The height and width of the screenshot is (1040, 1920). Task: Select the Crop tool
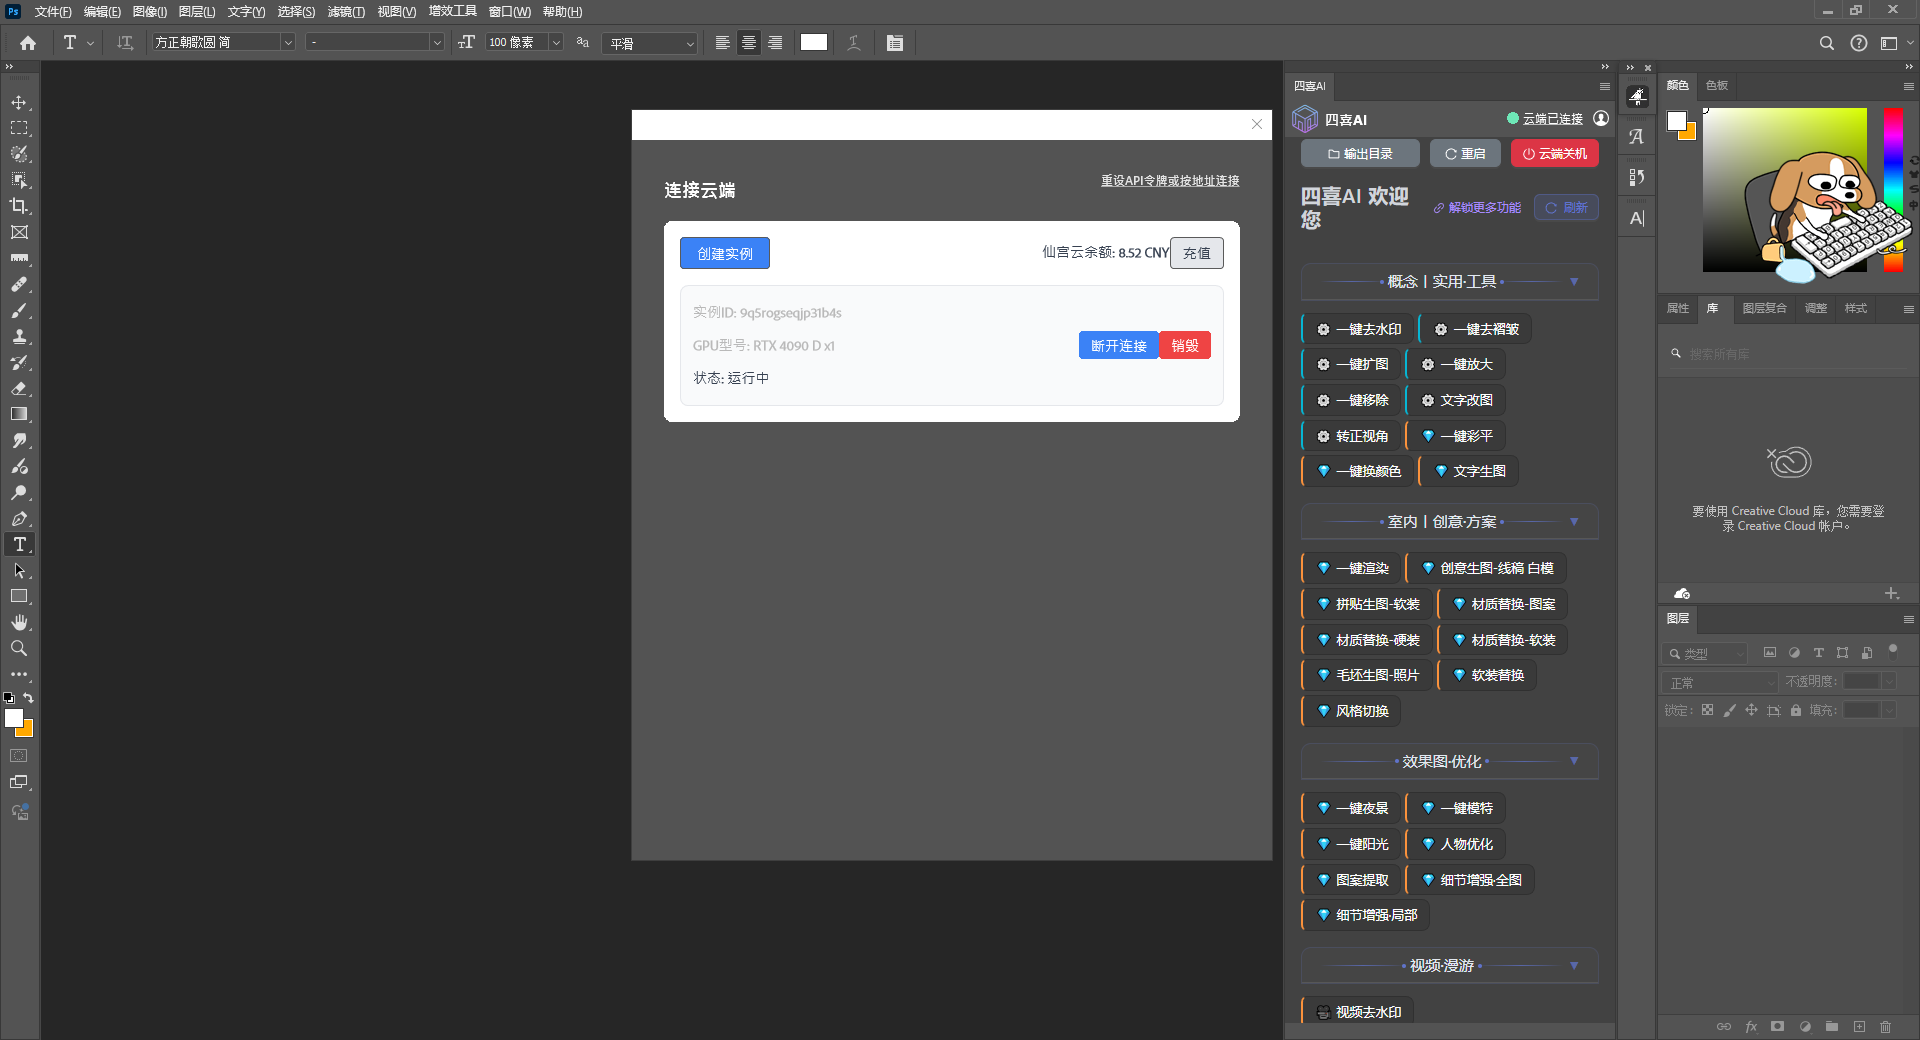pyautogui.click(x=19, y=206)
